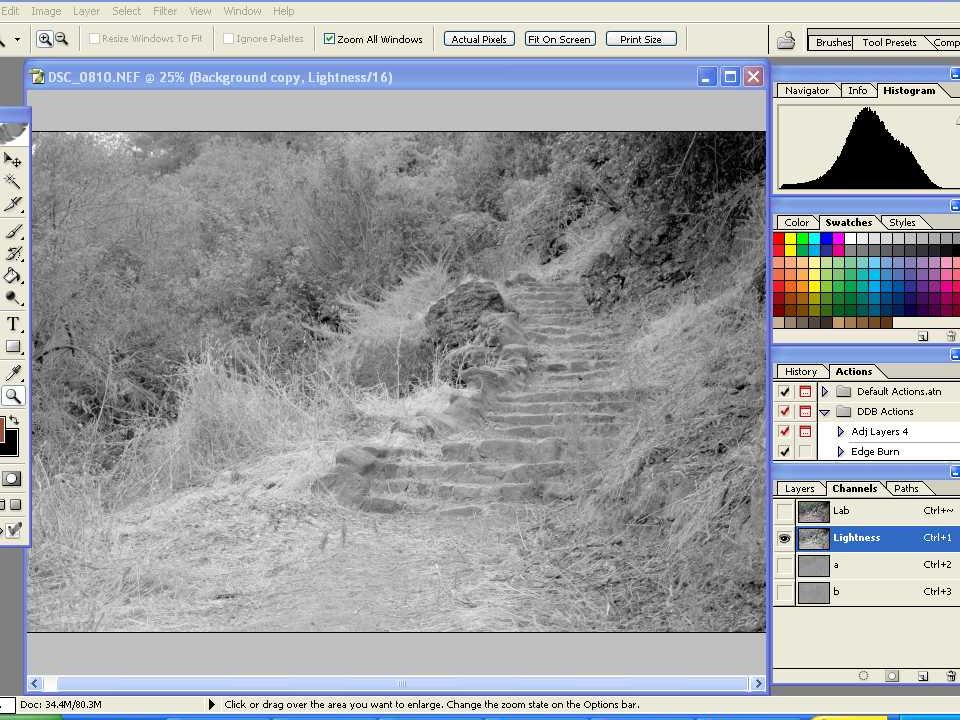Select the Move tool
The width and height of the screenshot is (960, 720).
[x=12, y=160]
